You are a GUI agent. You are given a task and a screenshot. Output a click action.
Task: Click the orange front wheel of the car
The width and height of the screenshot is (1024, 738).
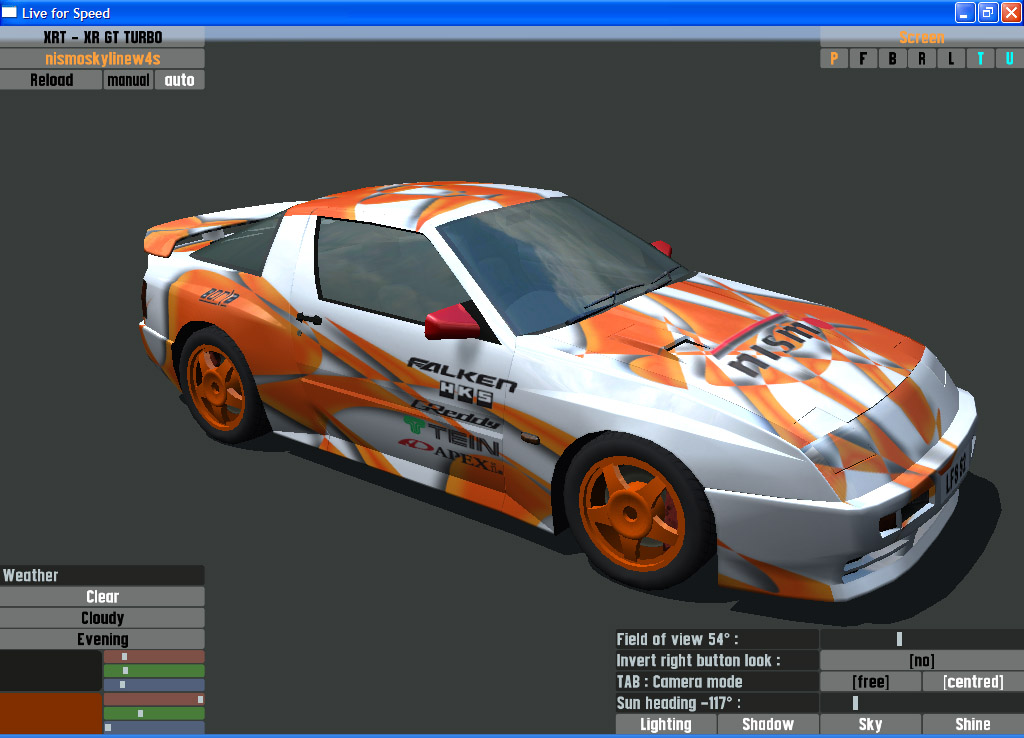point(631,513)
